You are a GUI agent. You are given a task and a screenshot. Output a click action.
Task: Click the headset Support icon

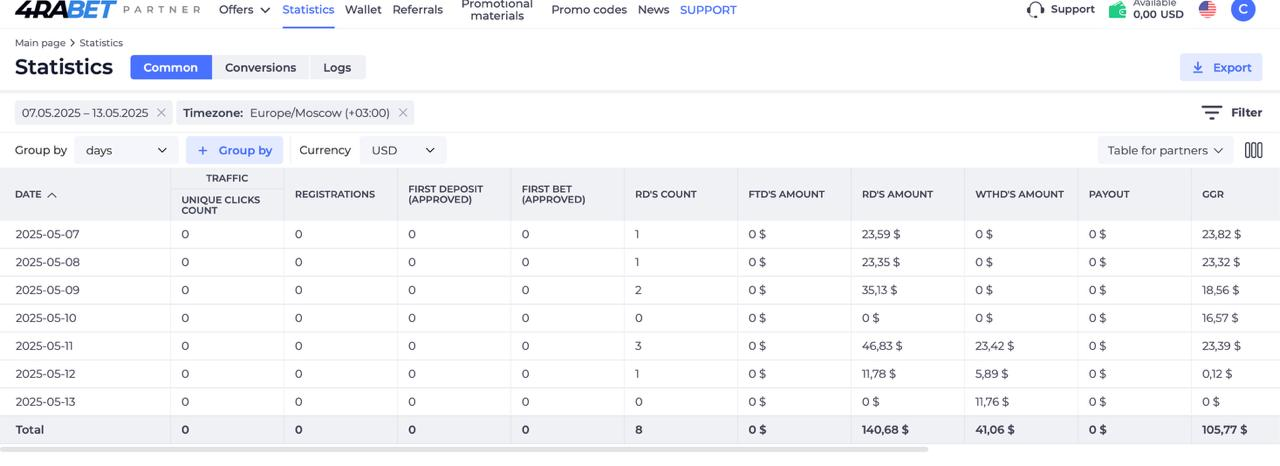point(1035,10)
